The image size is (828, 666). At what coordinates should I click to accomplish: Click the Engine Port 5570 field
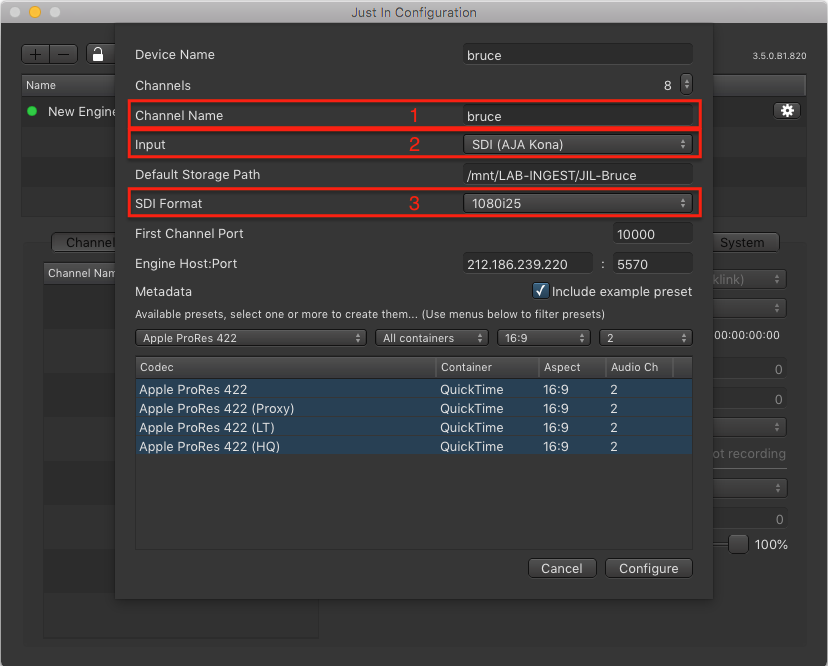click(652, 264)
